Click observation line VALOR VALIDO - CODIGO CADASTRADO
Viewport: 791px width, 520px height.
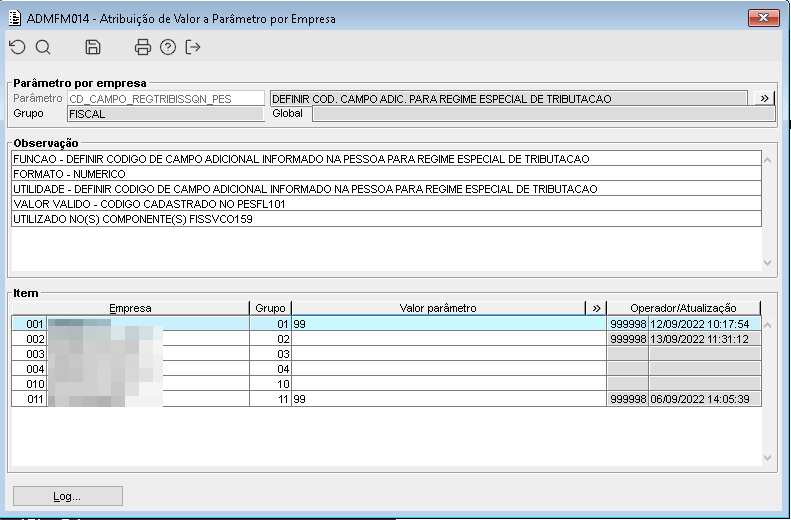pos(386,204)
